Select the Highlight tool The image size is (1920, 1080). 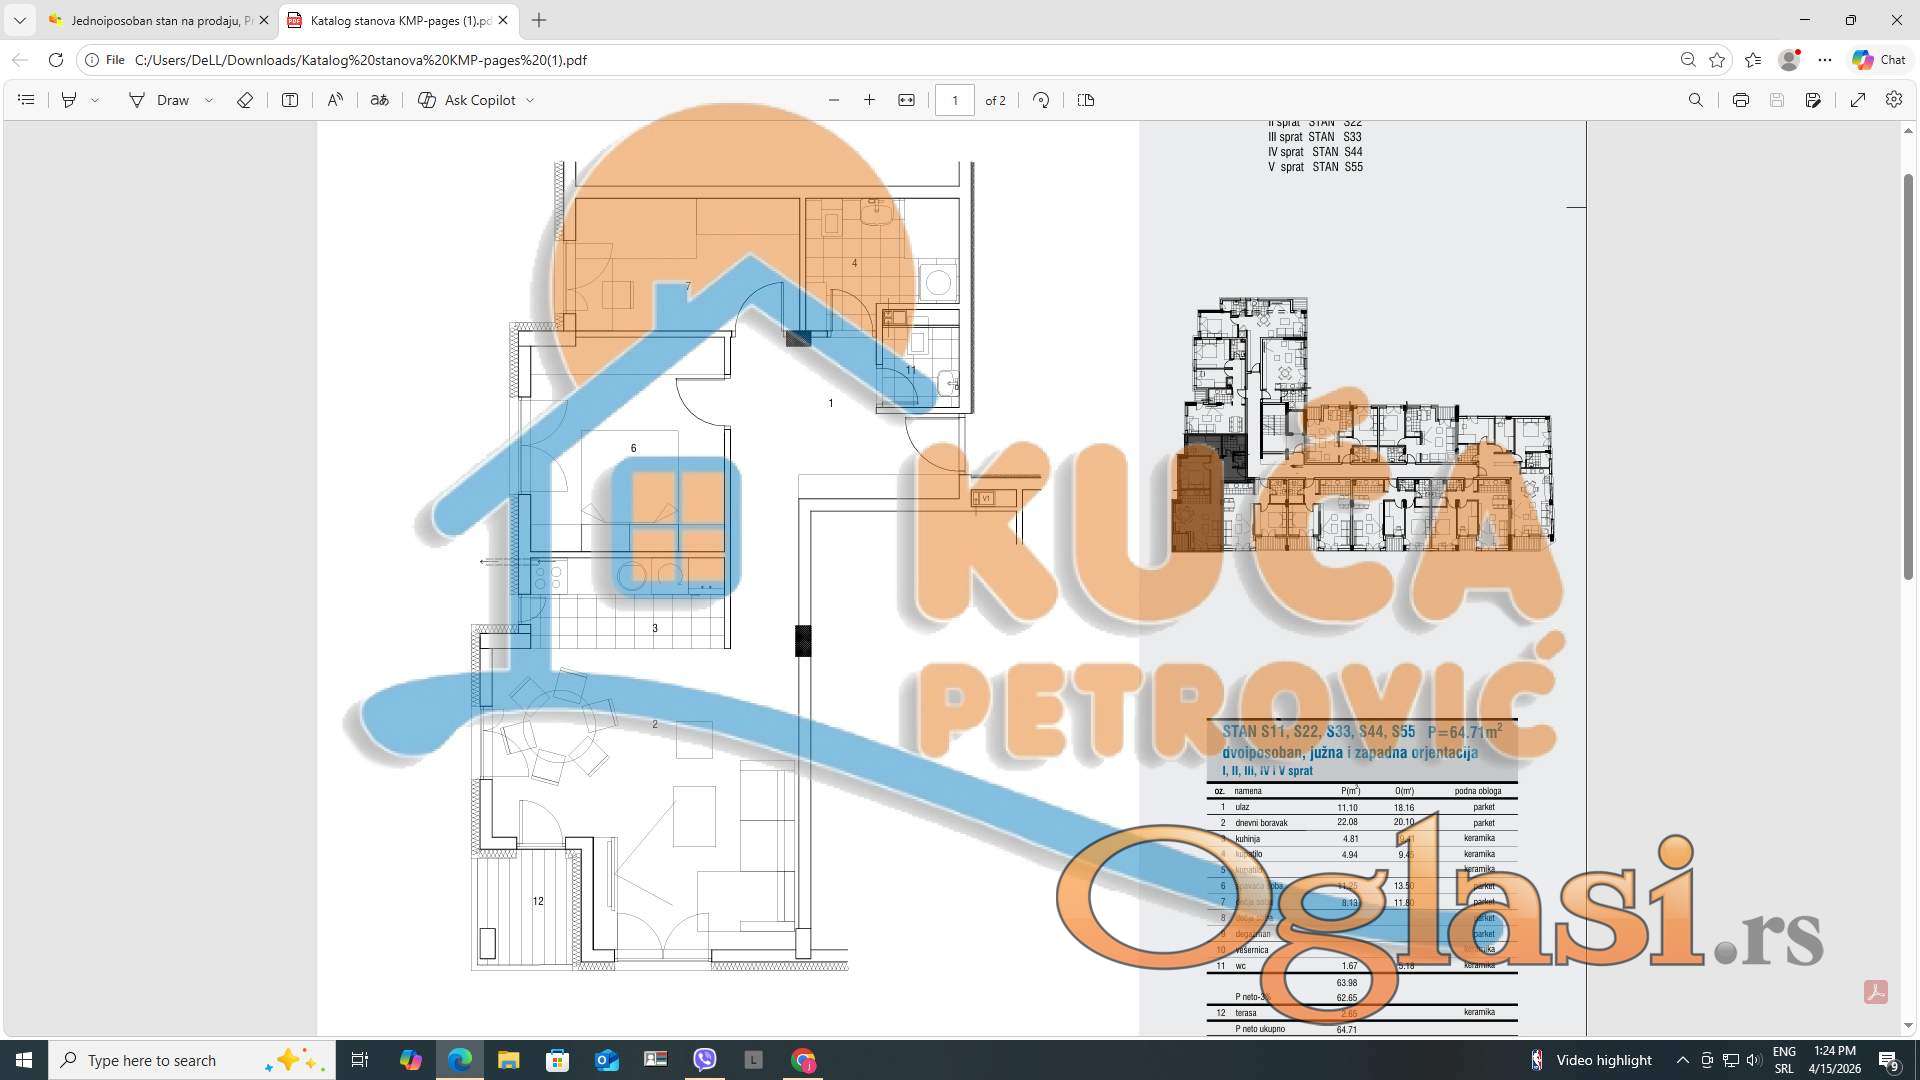point(69,100)
